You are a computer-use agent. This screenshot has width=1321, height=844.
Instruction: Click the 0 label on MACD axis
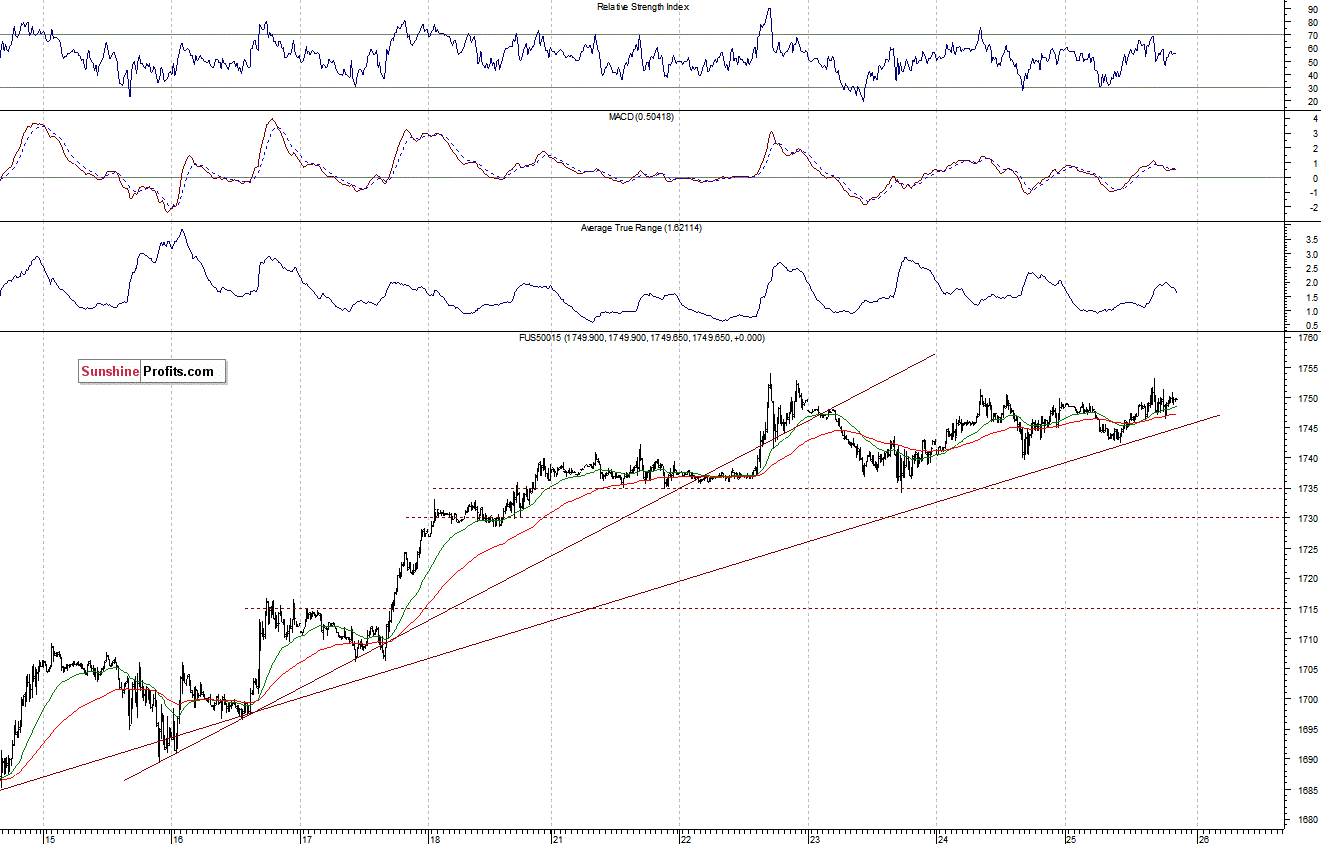click(x=1315, y=178)
